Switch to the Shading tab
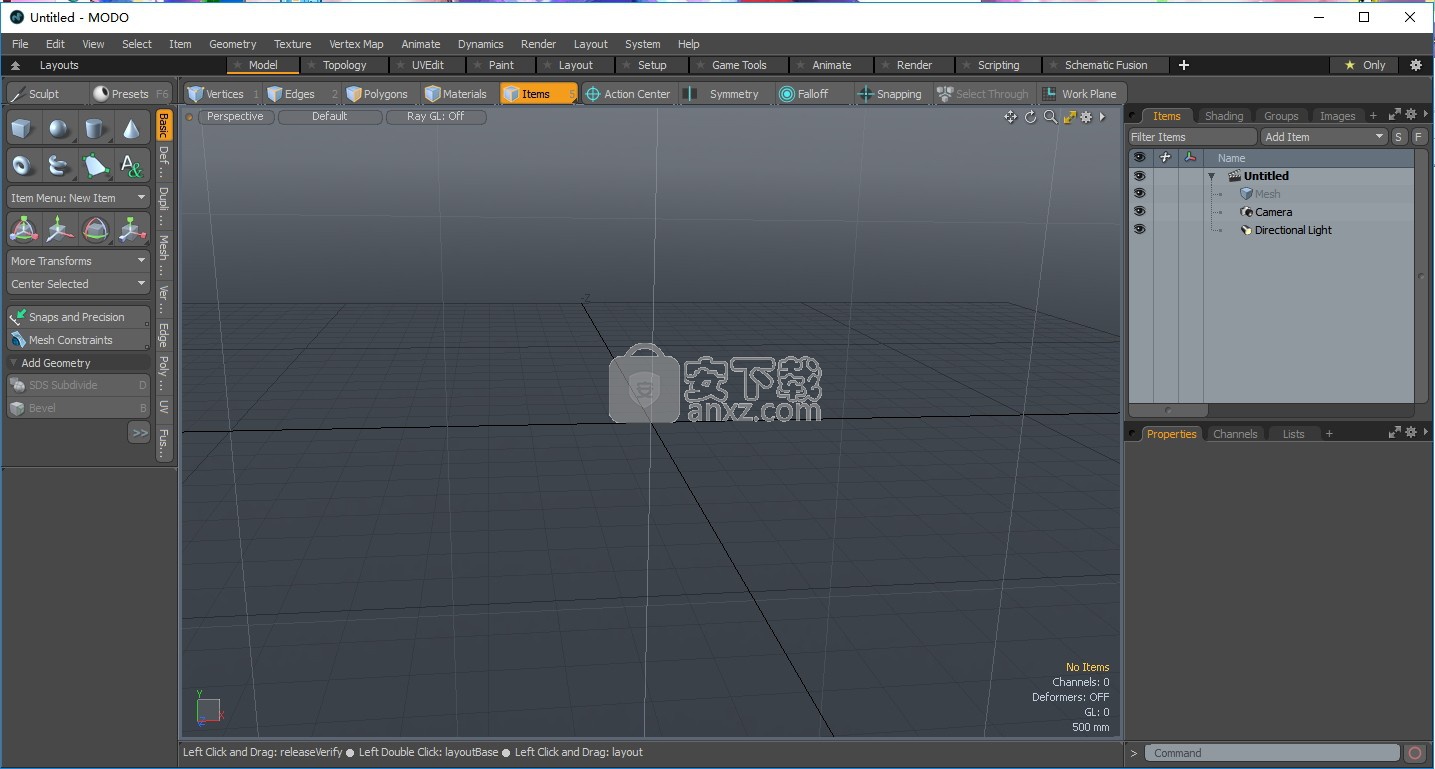1435x769 pixels. pos(1223,116)
